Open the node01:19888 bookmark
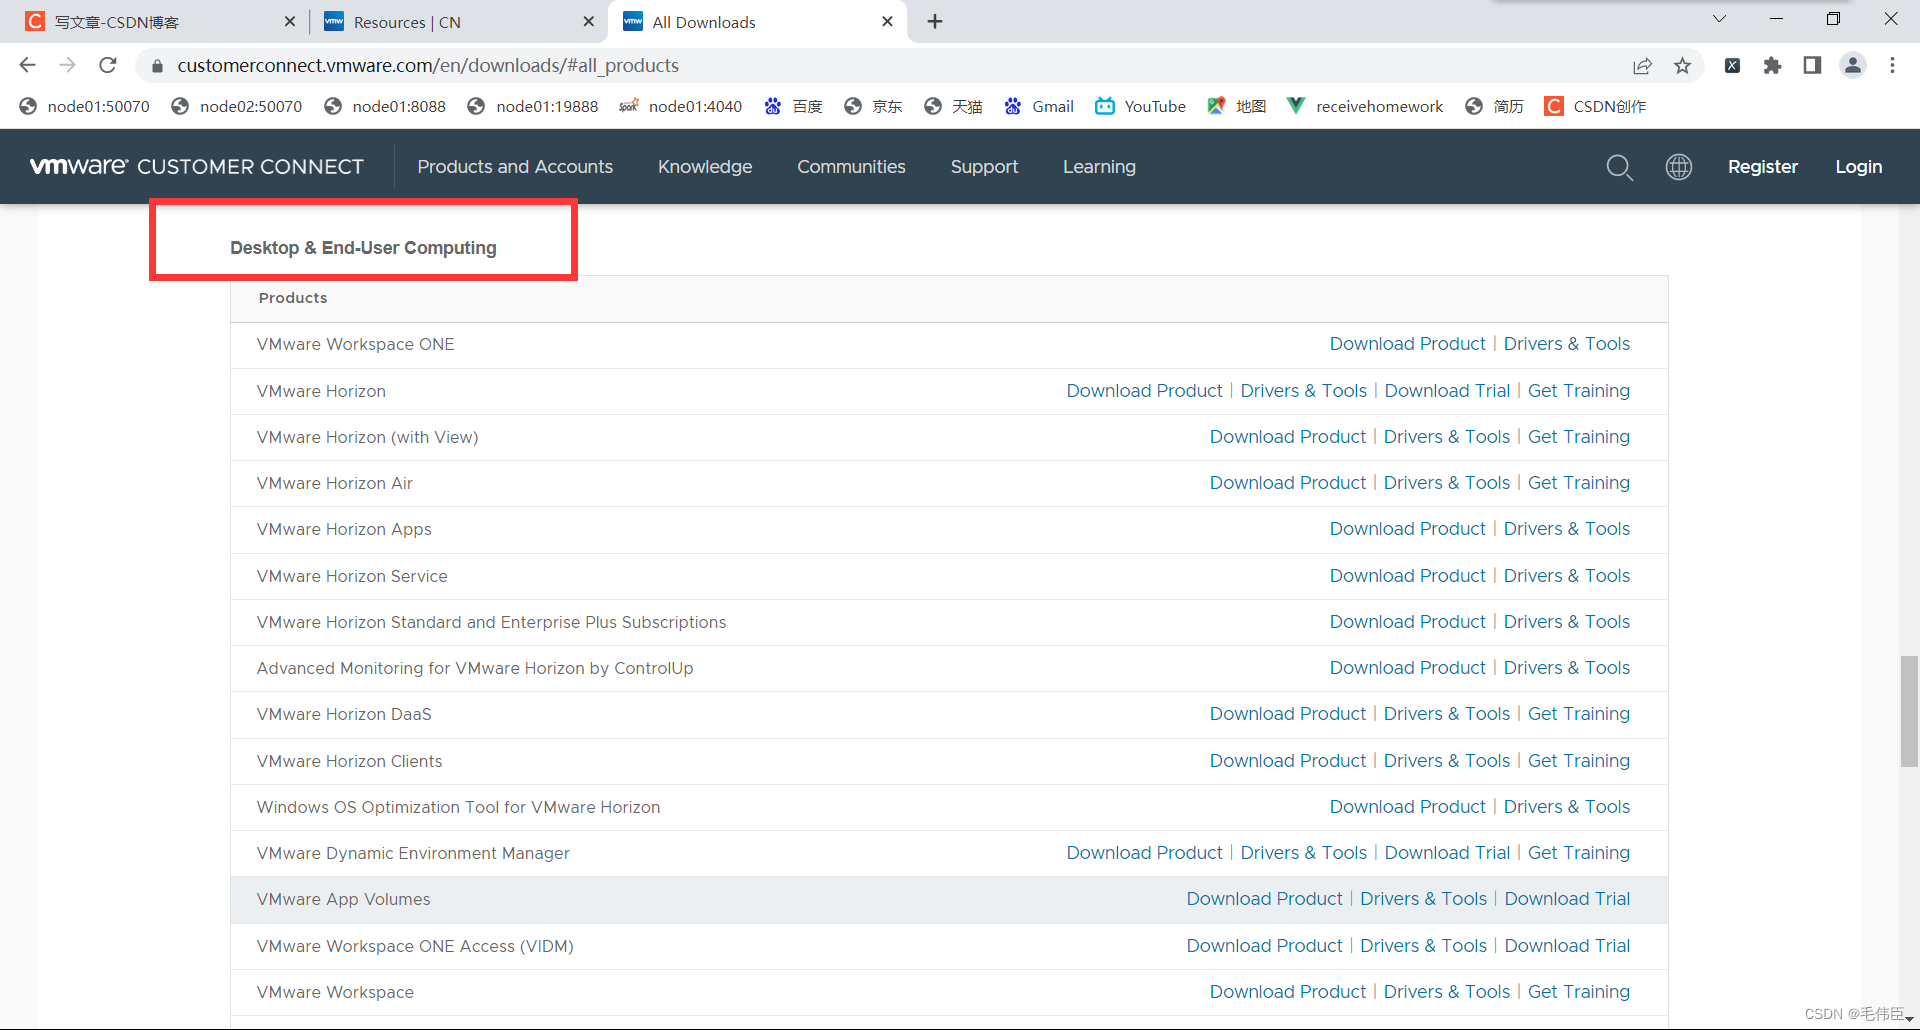1920x1030 pixels. point(533,106)
